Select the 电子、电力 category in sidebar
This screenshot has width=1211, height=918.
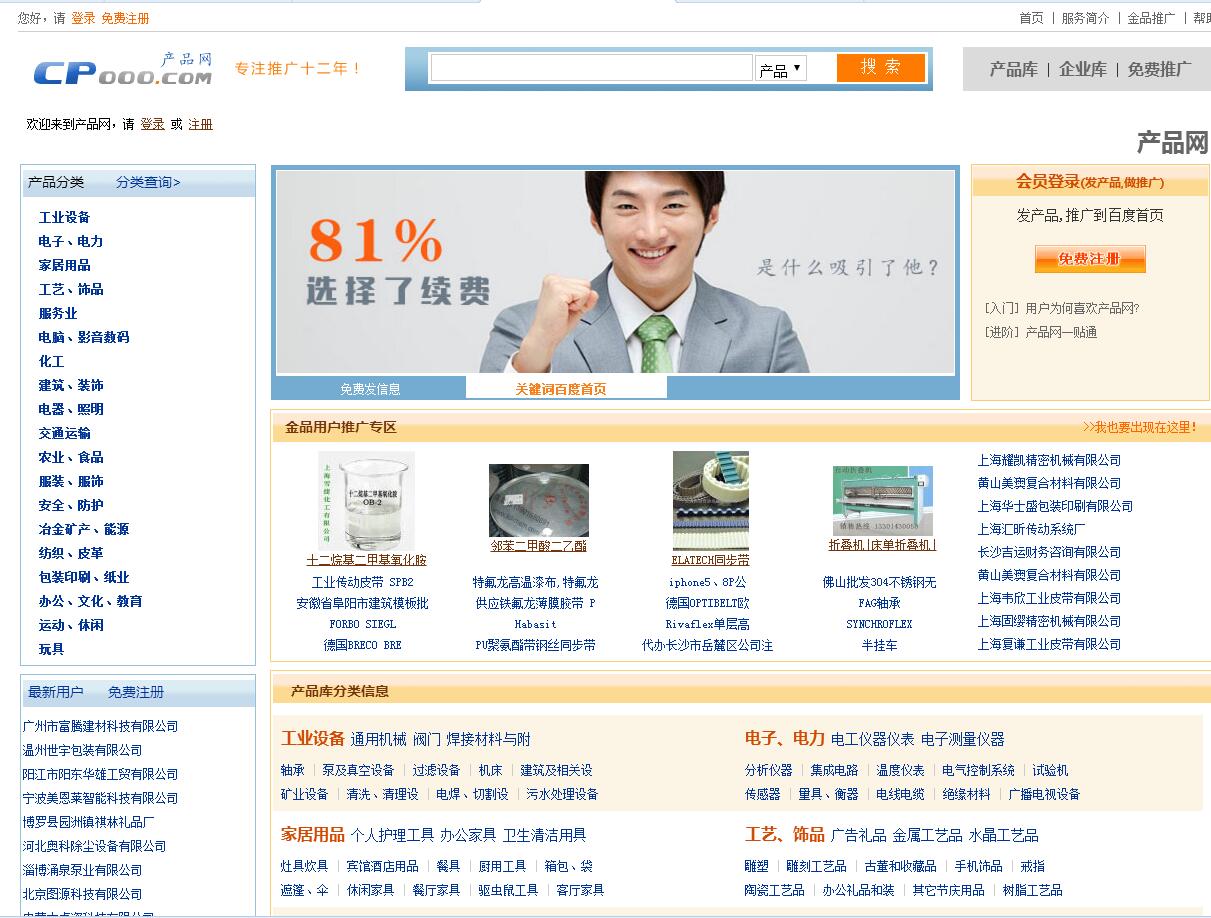(70, 241)
